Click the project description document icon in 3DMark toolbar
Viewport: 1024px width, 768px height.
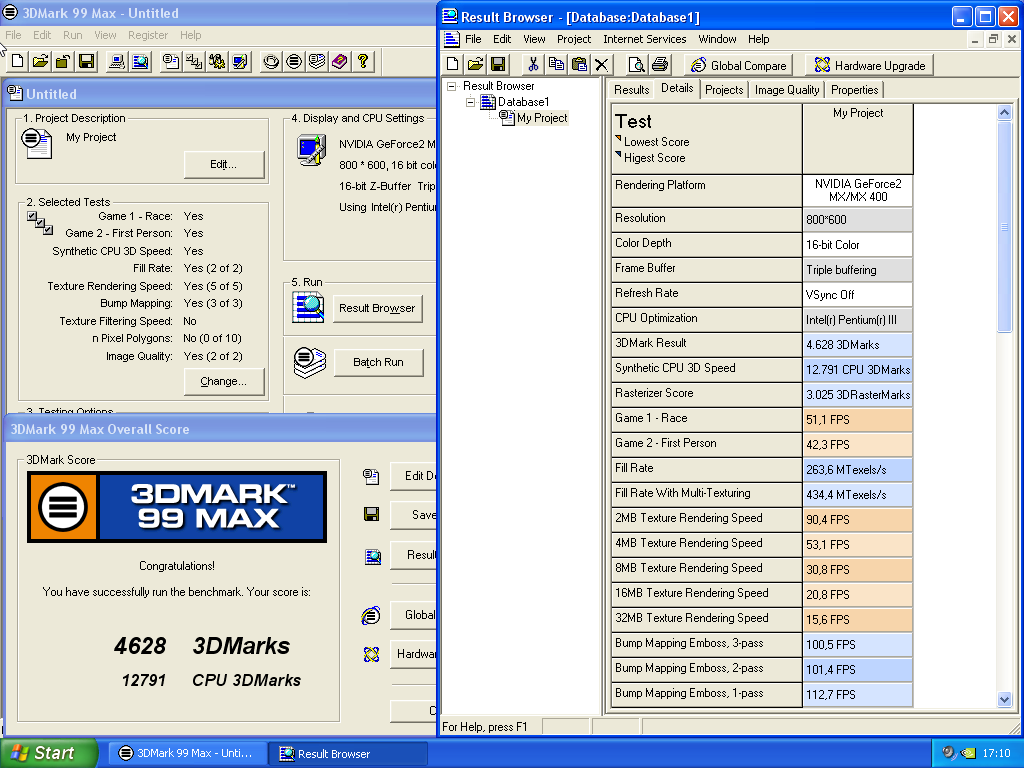pos(171,61)
